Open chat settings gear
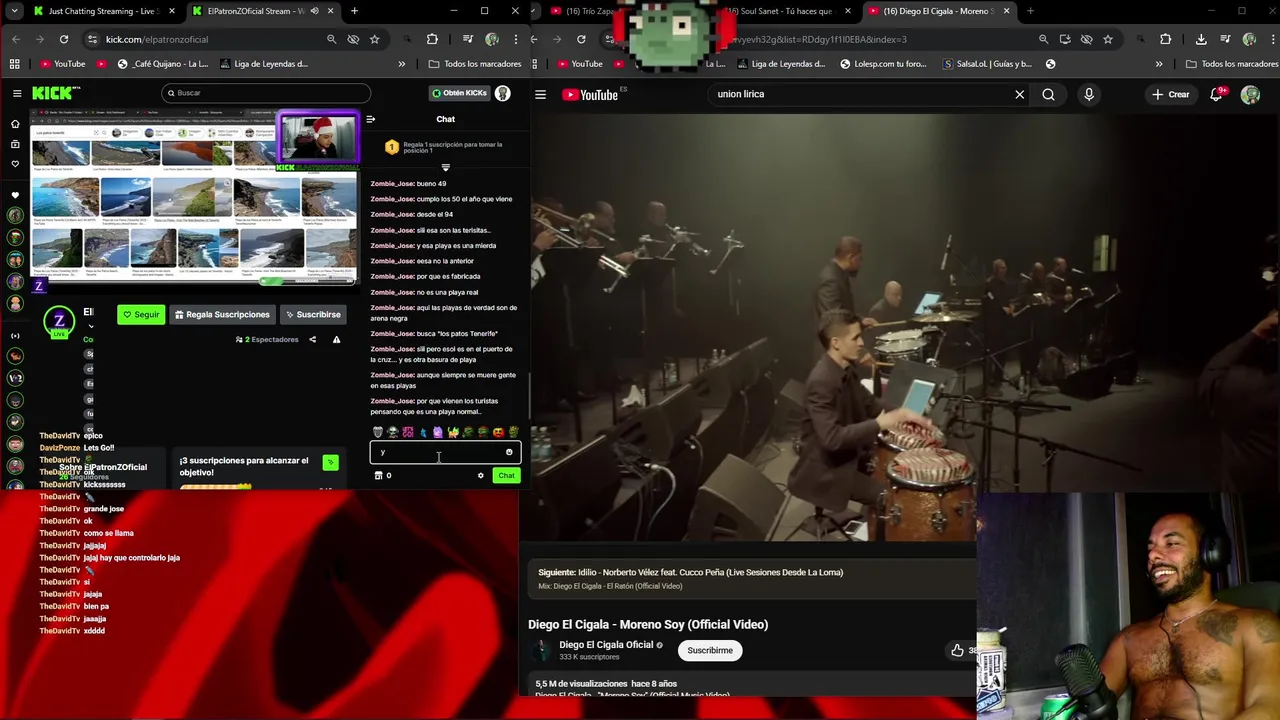 pyautogui.click(x=480, y=475)
